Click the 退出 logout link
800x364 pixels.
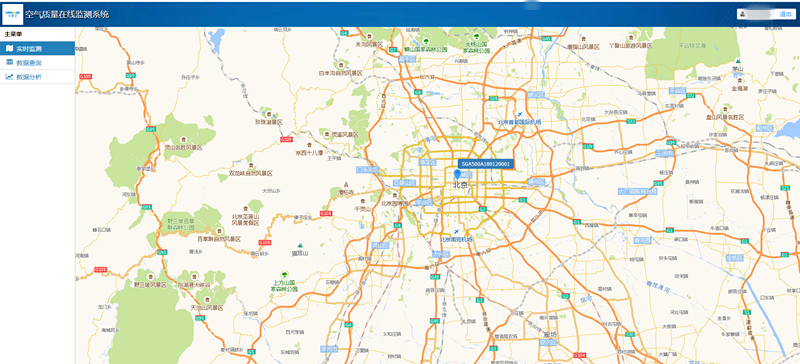[785, 14]
